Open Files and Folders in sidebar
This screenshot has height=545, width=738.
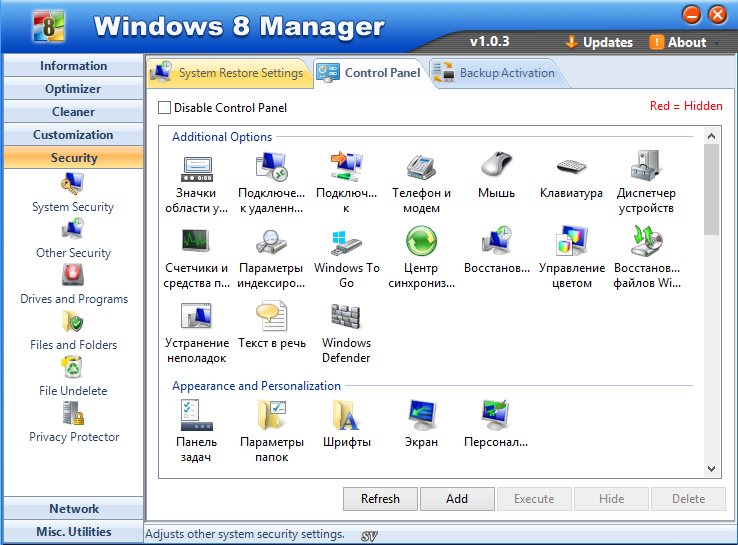pyautogui.click(x=73, y=331)
